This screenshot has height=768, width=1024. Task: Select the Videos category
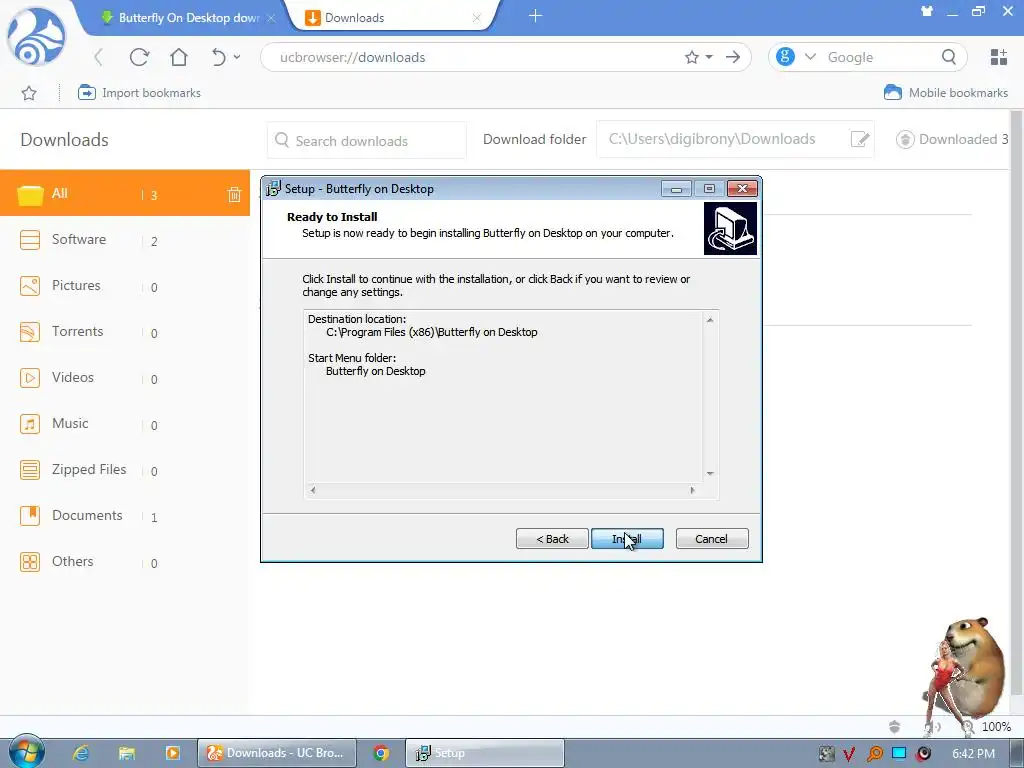125,377
